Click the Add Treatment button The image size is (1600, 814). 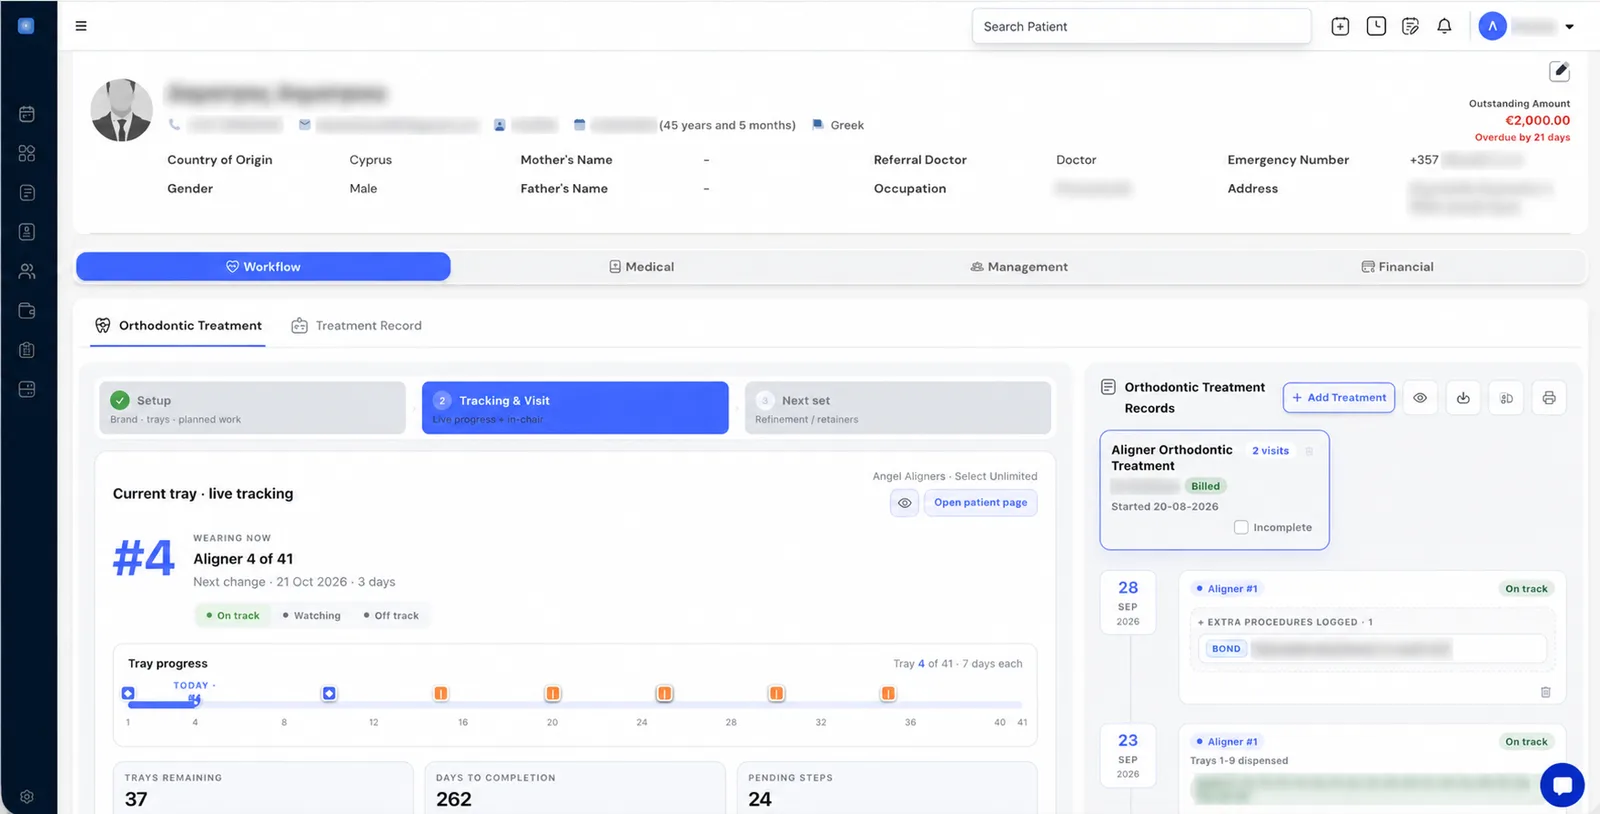[1339, 398]
